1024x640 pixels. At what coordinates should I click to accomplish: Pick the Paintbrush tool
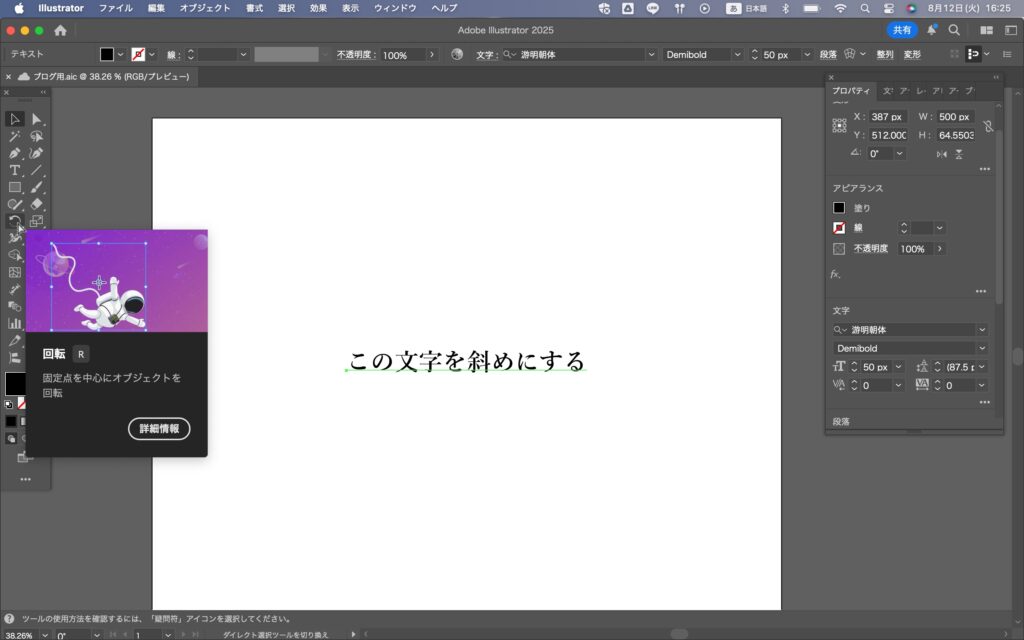point(37,187)
